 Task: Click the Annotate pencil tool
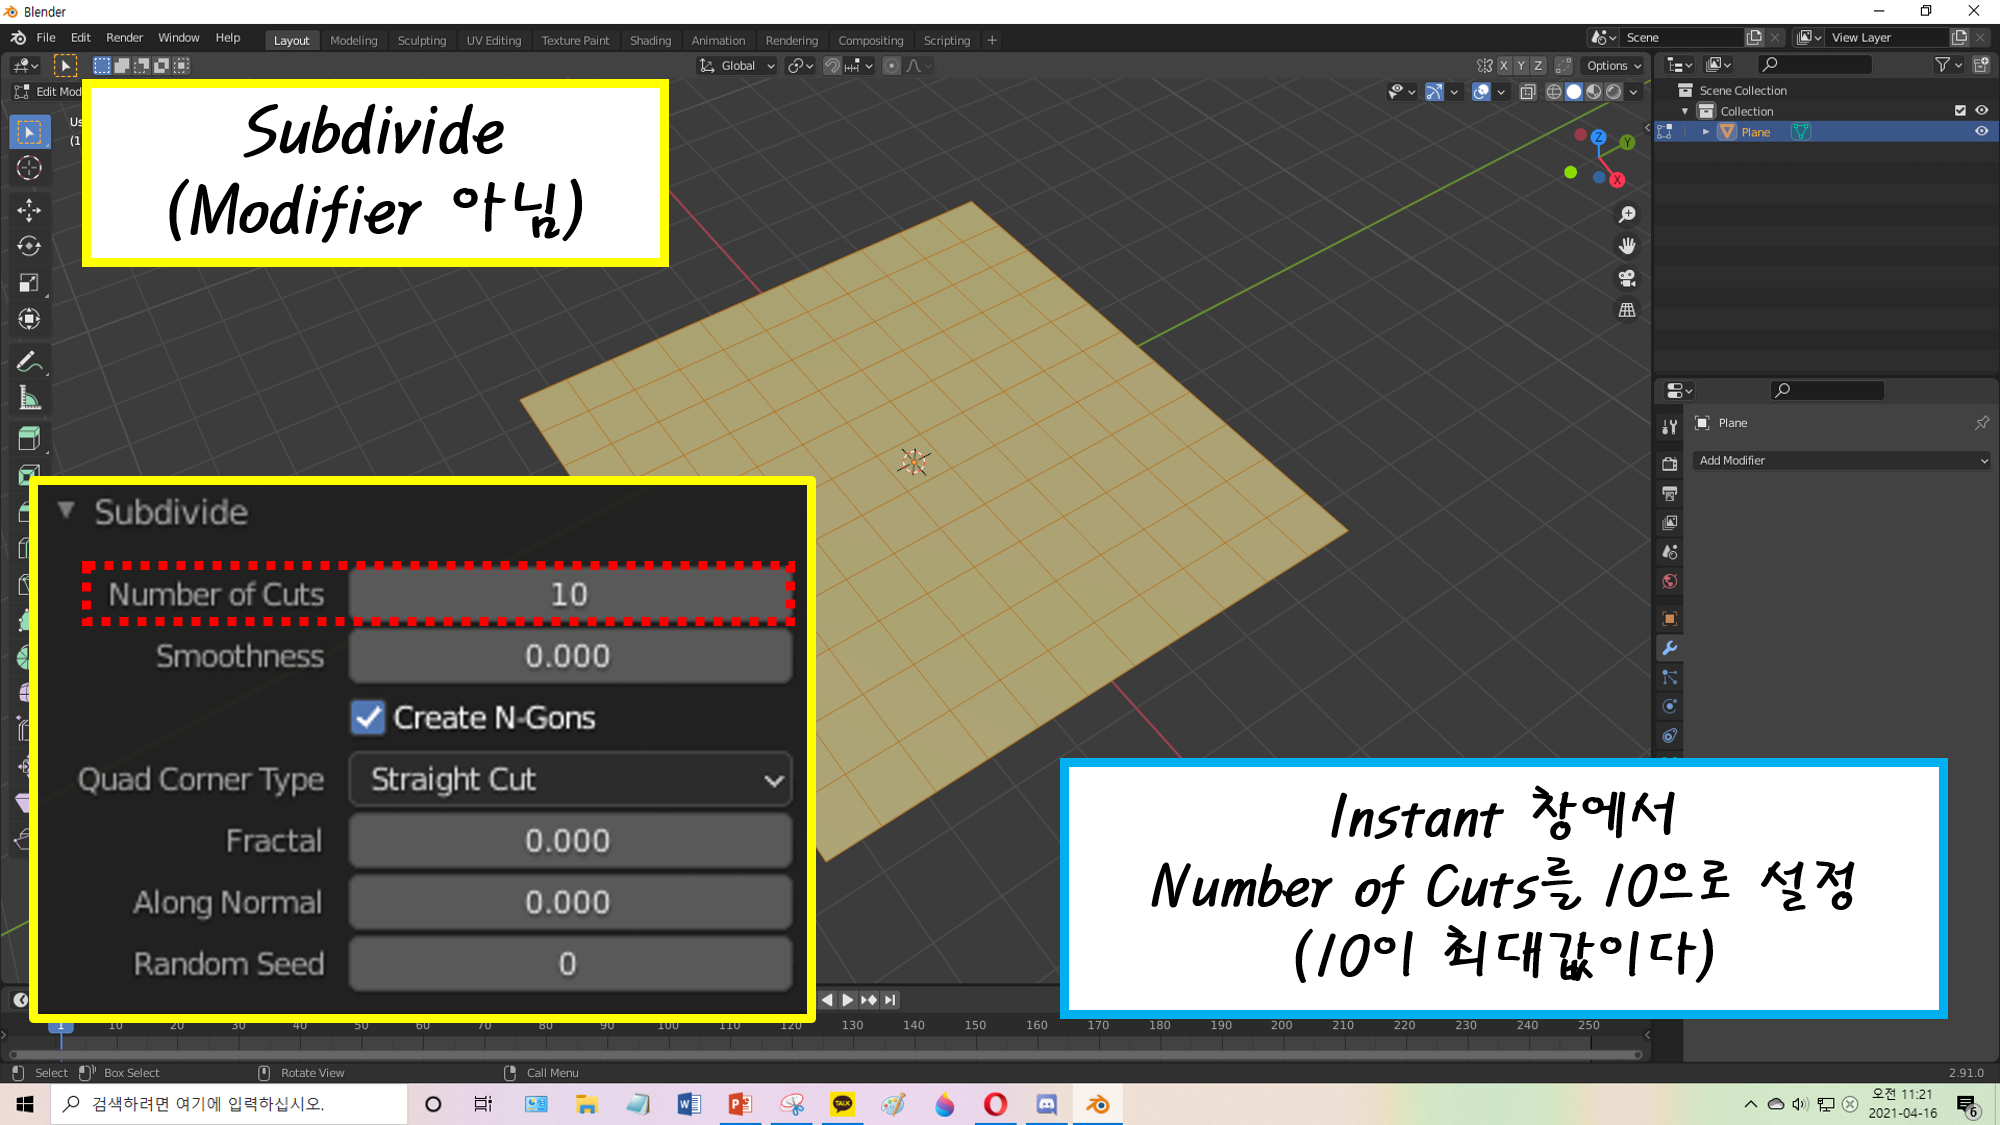(x=29, y=362)
